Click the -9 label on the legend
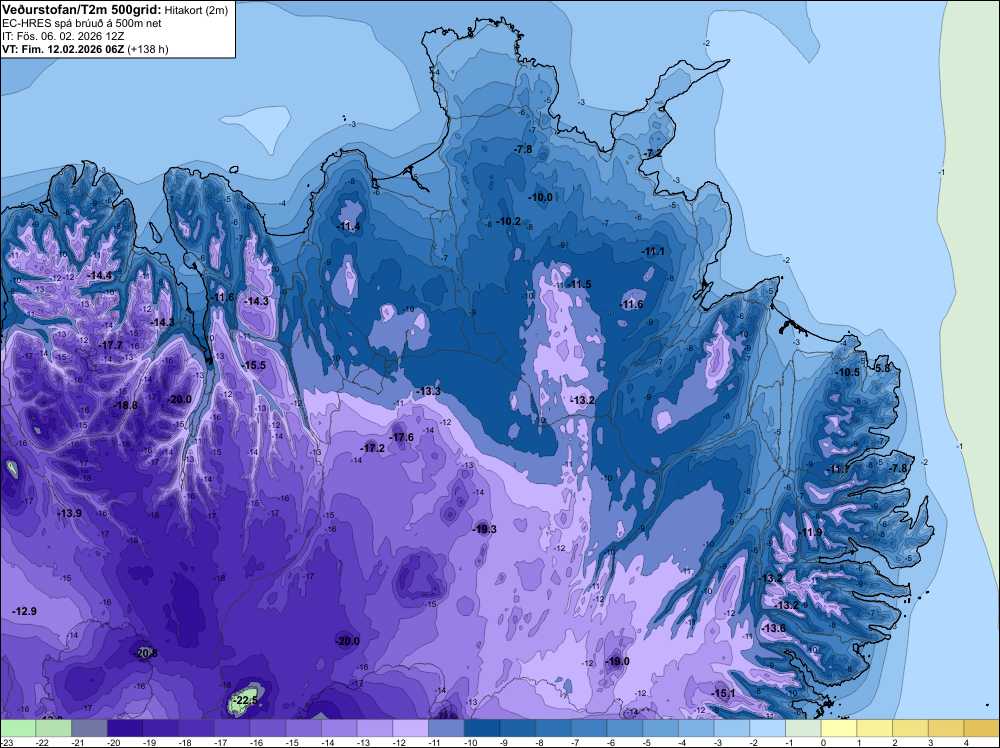This screenshot has width=1000, height=748. click(x=505, y=742)
